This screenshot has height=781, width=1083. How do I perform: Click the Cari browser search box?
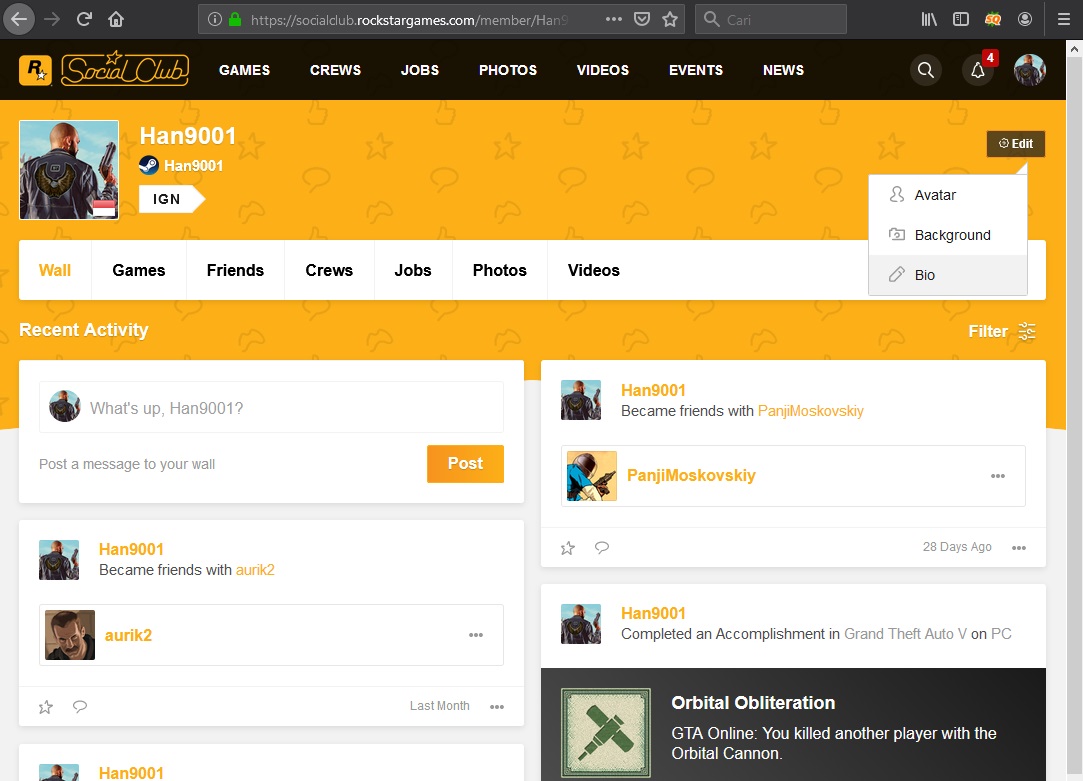(771, 19)
